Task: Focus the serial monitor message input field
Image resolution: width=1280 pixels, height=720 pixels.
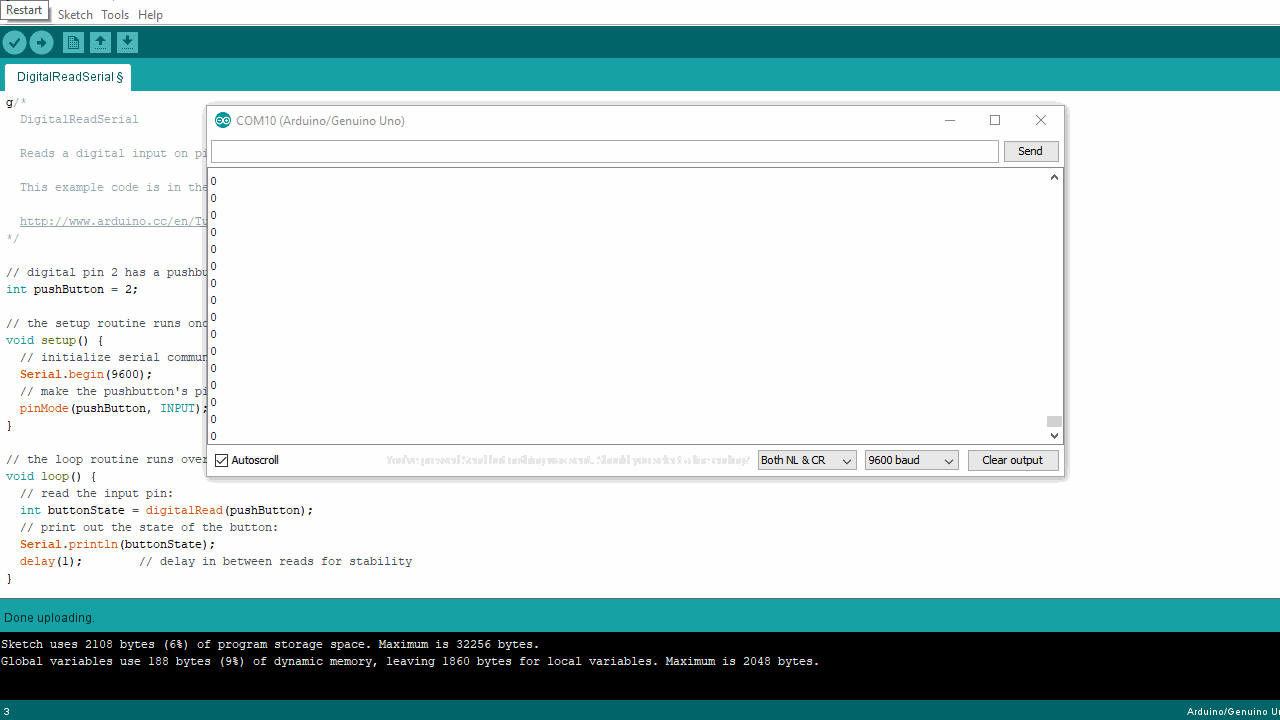Action: tap(605, 151)
